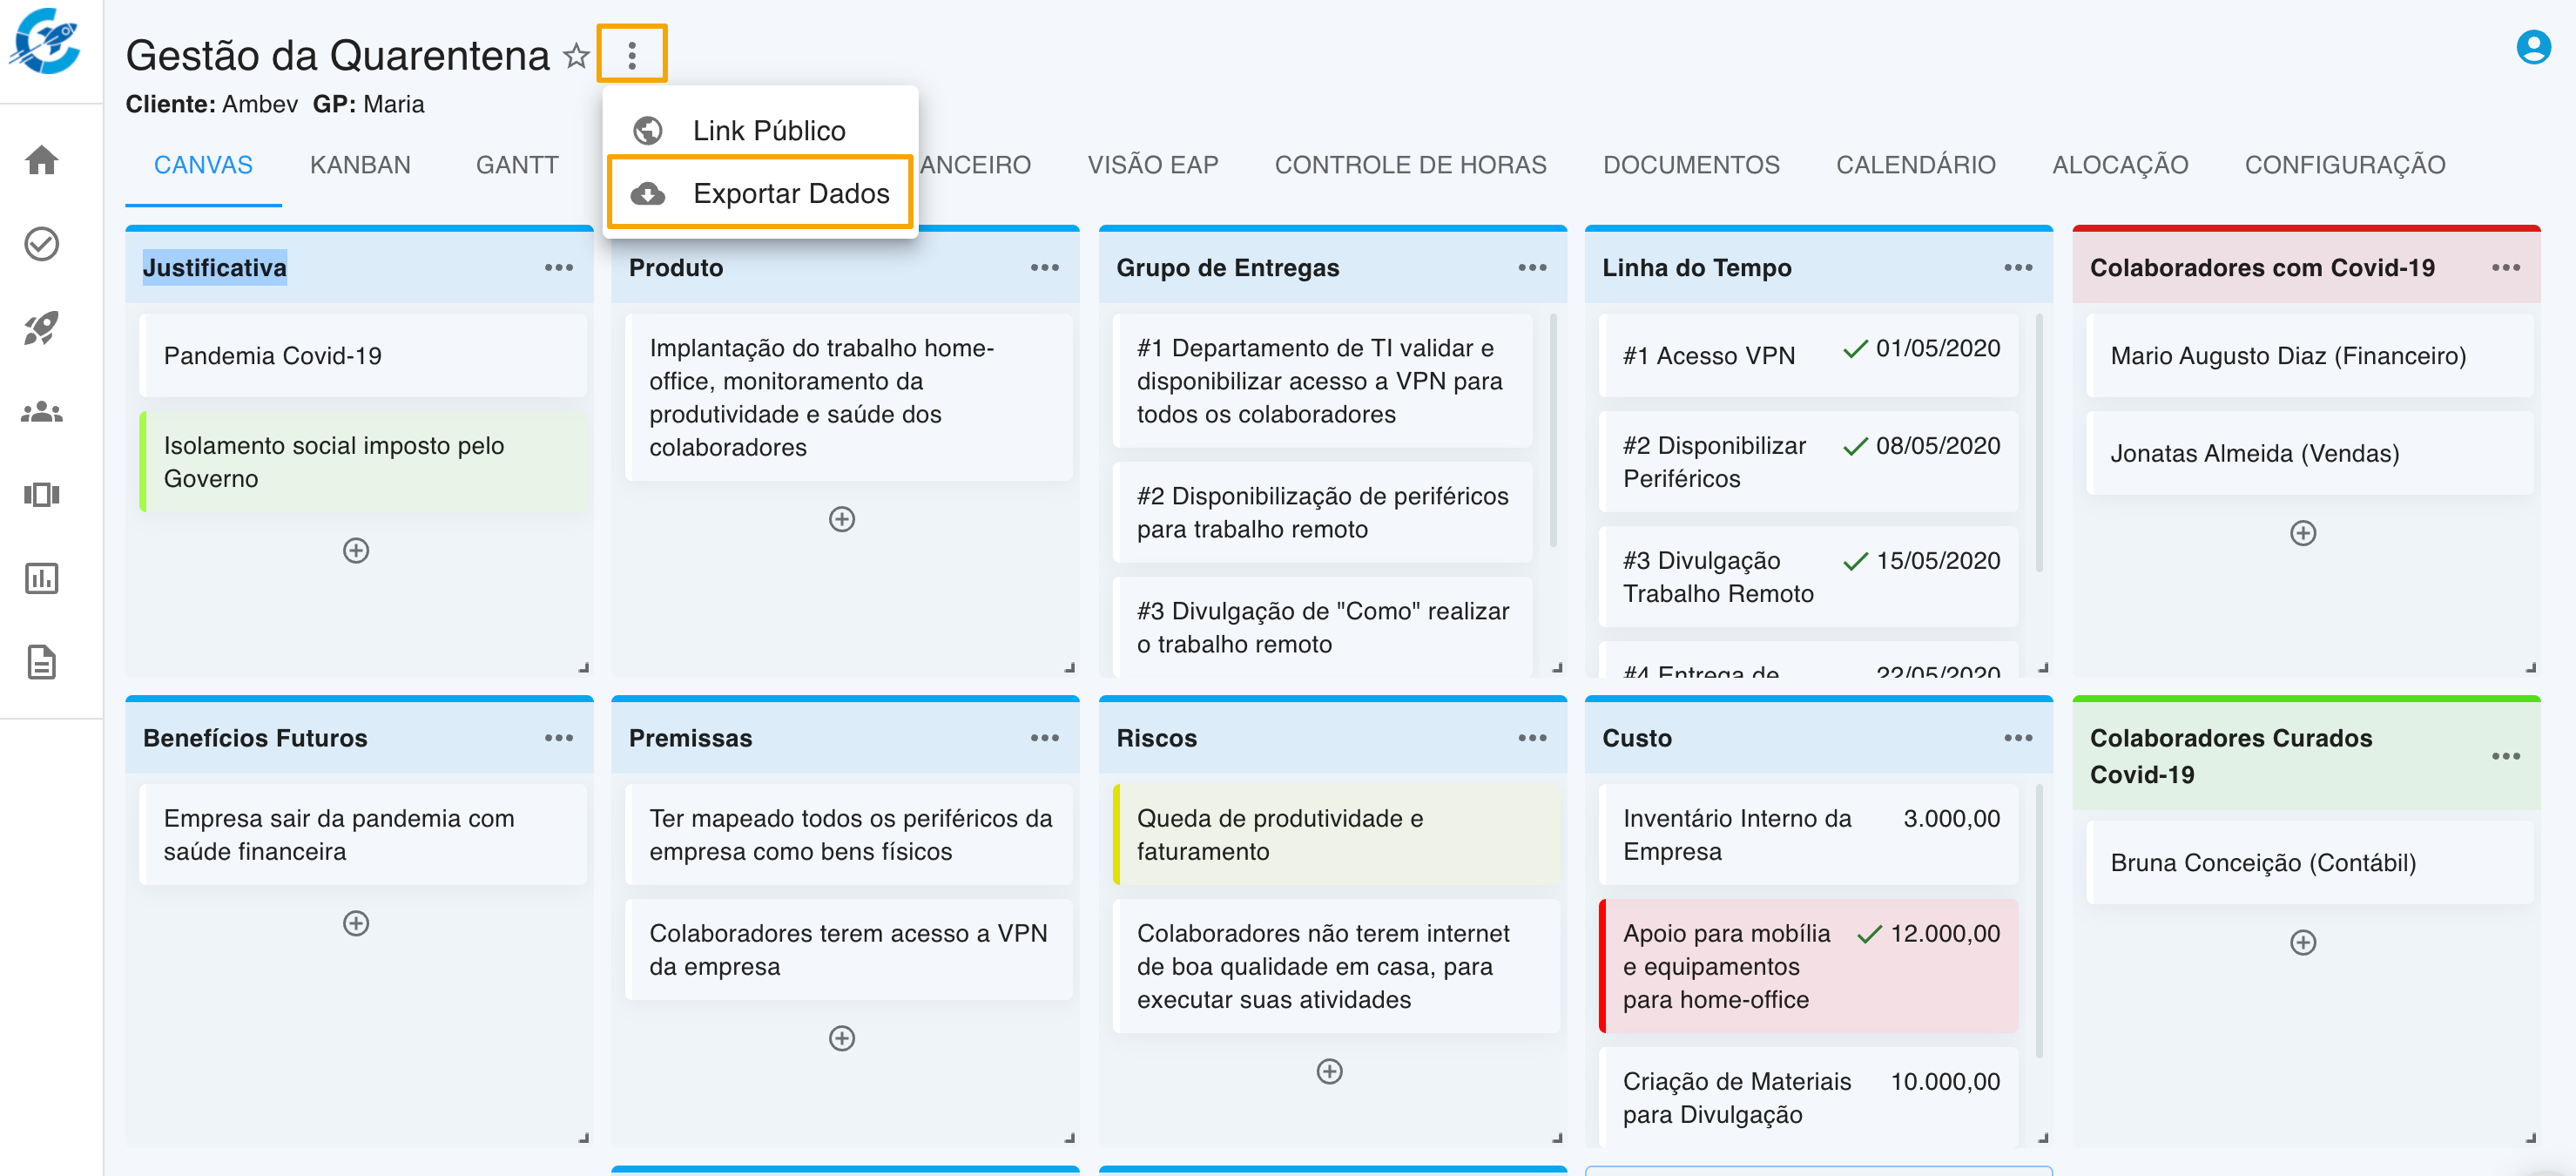The width and height of the screenshot is (2576, 1176).
Task: Click the home icon in the sidebar
Action: 42,160
